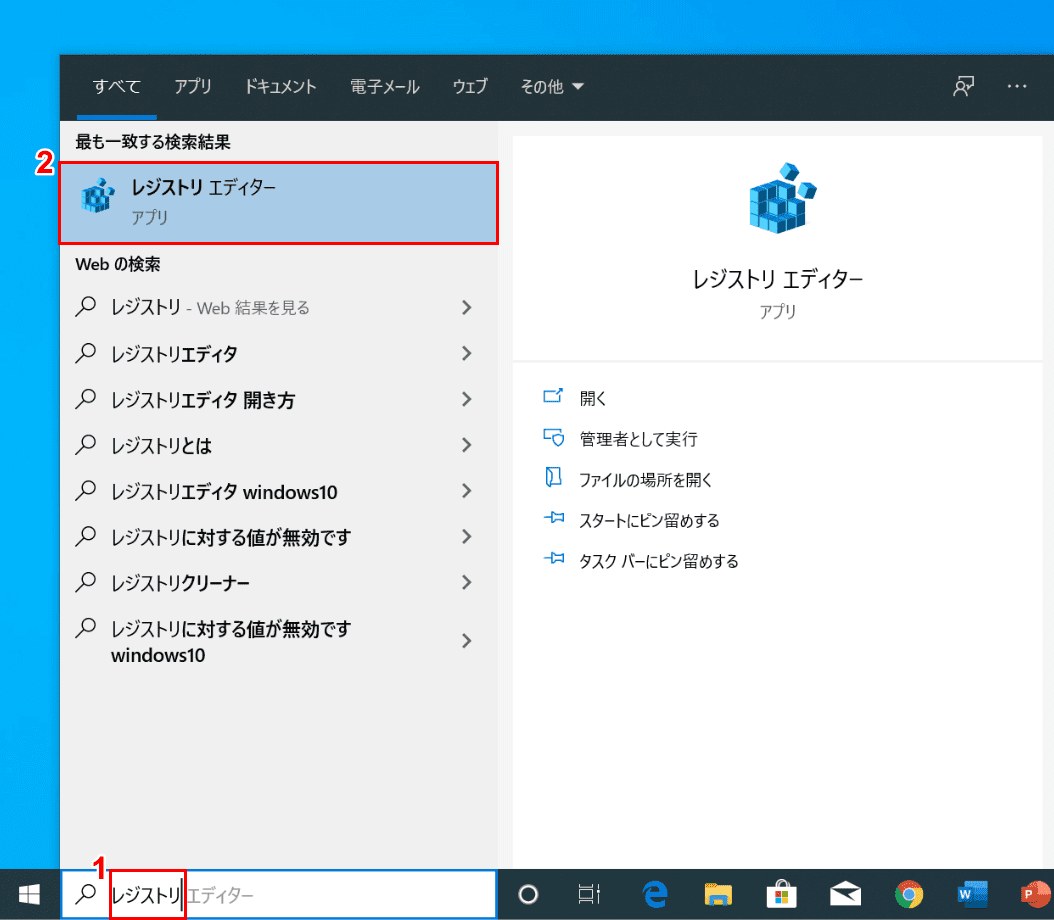Launch Microsoft Word from the taskbar
Image resolution: width=1054 pixels, height=920 pixels.
tap(972, 894)
